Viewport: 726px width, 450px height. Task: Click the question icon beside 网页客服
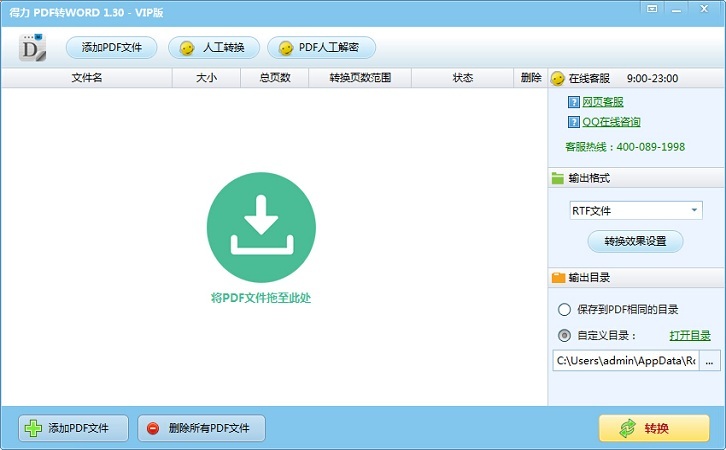pos(573,101)
